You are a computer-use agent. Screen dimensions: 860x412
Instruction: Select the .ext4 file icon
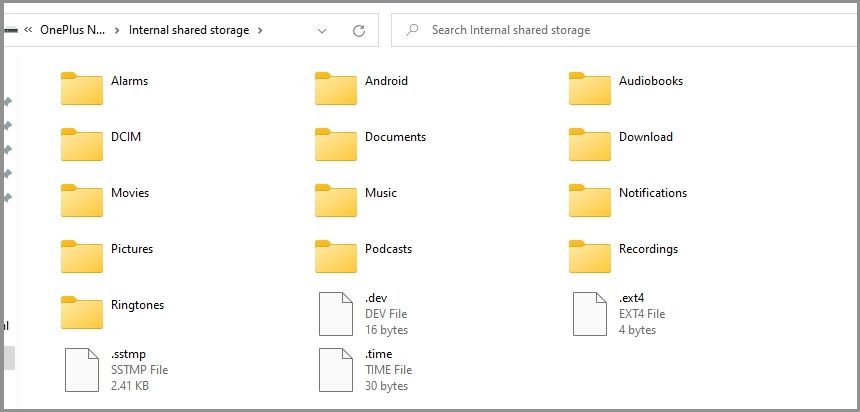coord(589,313)
